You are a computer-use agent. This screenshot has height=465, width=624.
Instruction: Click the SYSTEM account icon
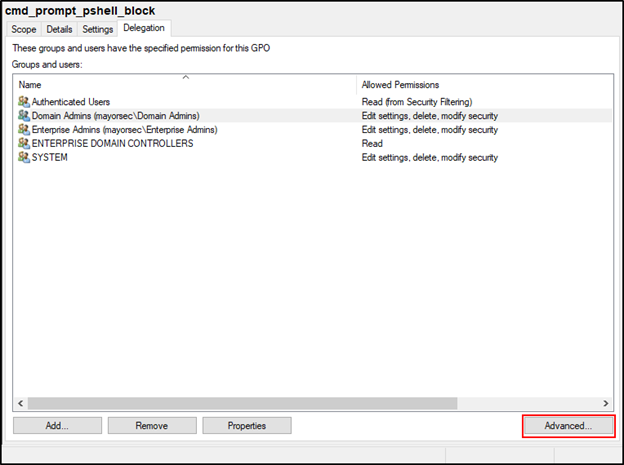[x=24, y=158]
